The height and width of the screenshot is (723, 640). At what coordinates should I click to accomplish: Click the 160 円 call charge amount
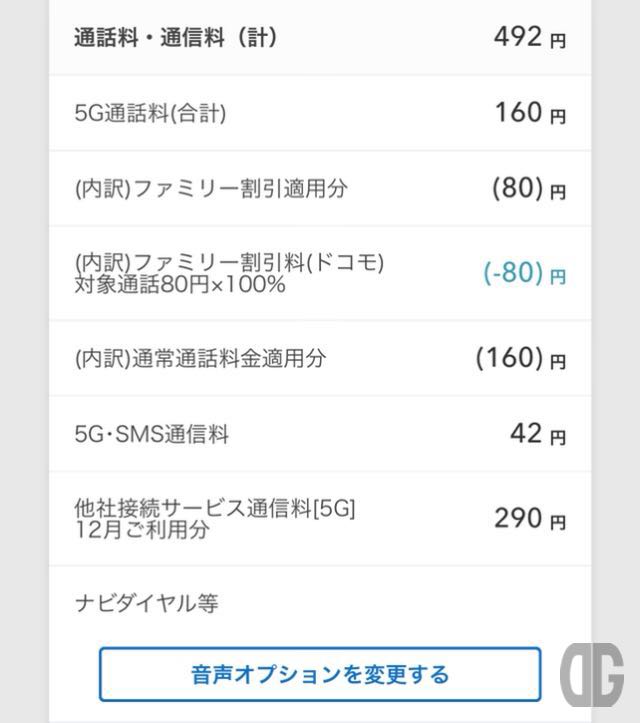tap(530, 113)
